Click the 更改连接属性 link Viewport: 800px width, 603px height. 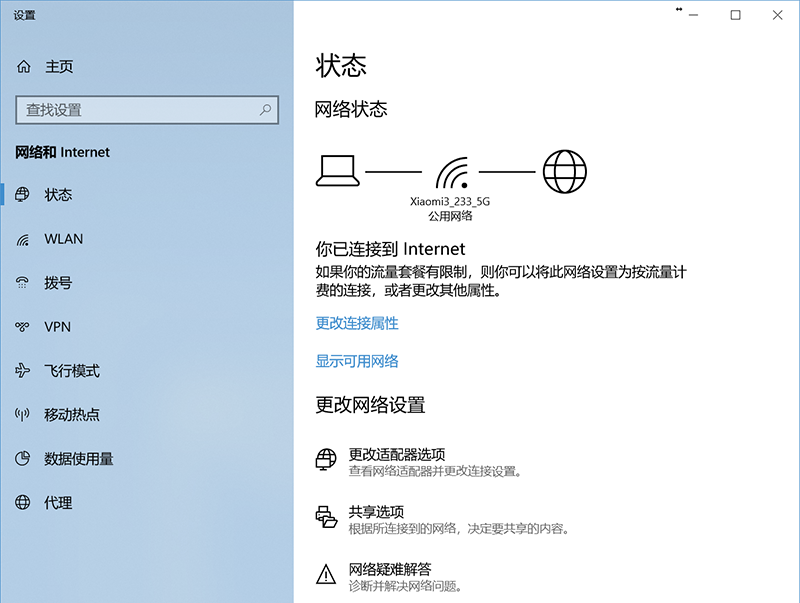point(357,323)
